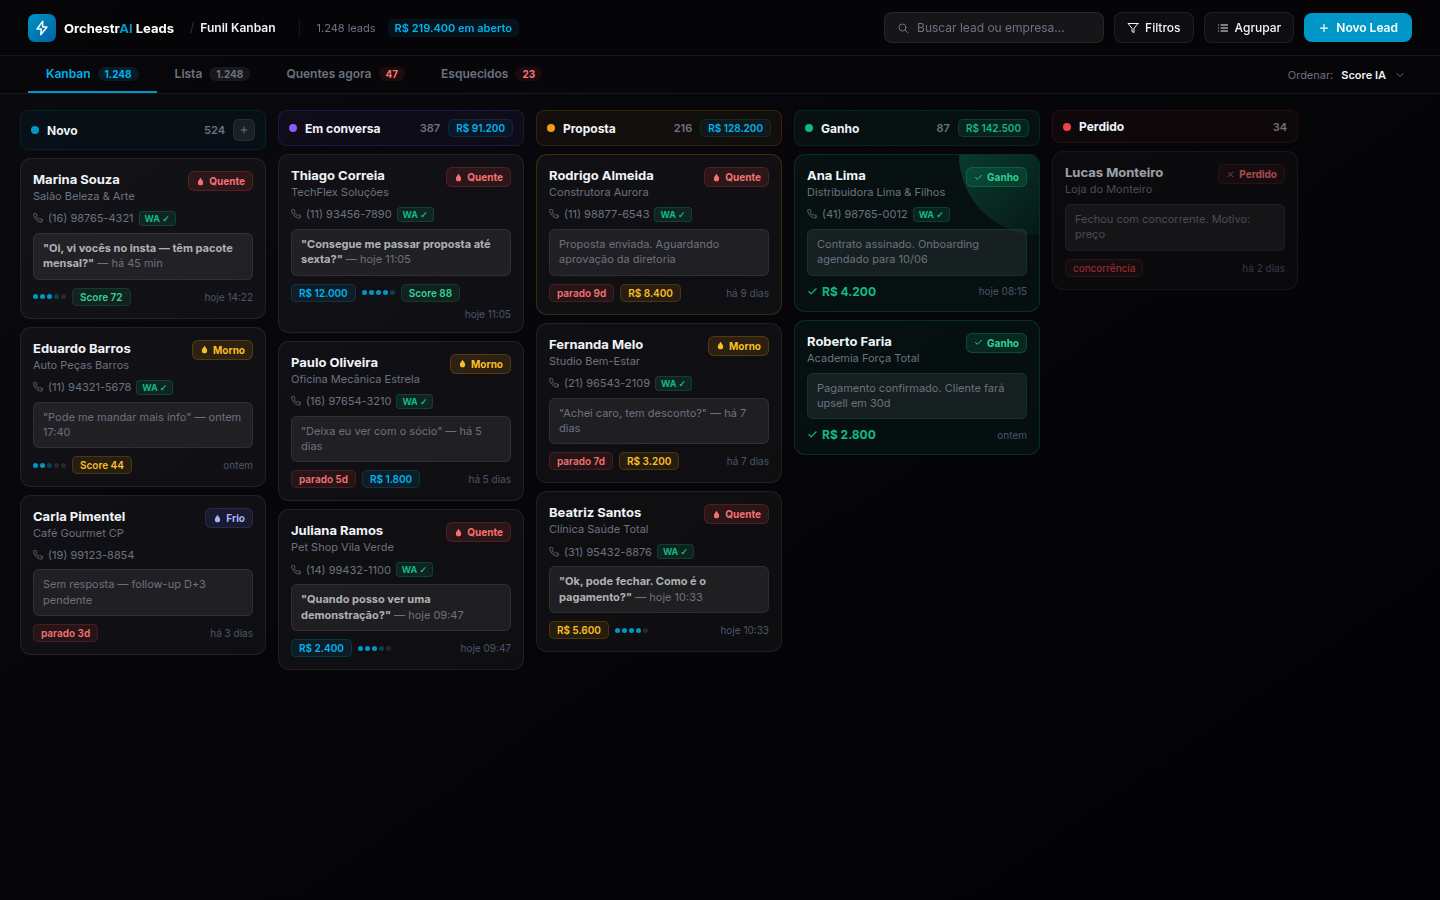Click the plus icon in Novo column header

[244, 130]
